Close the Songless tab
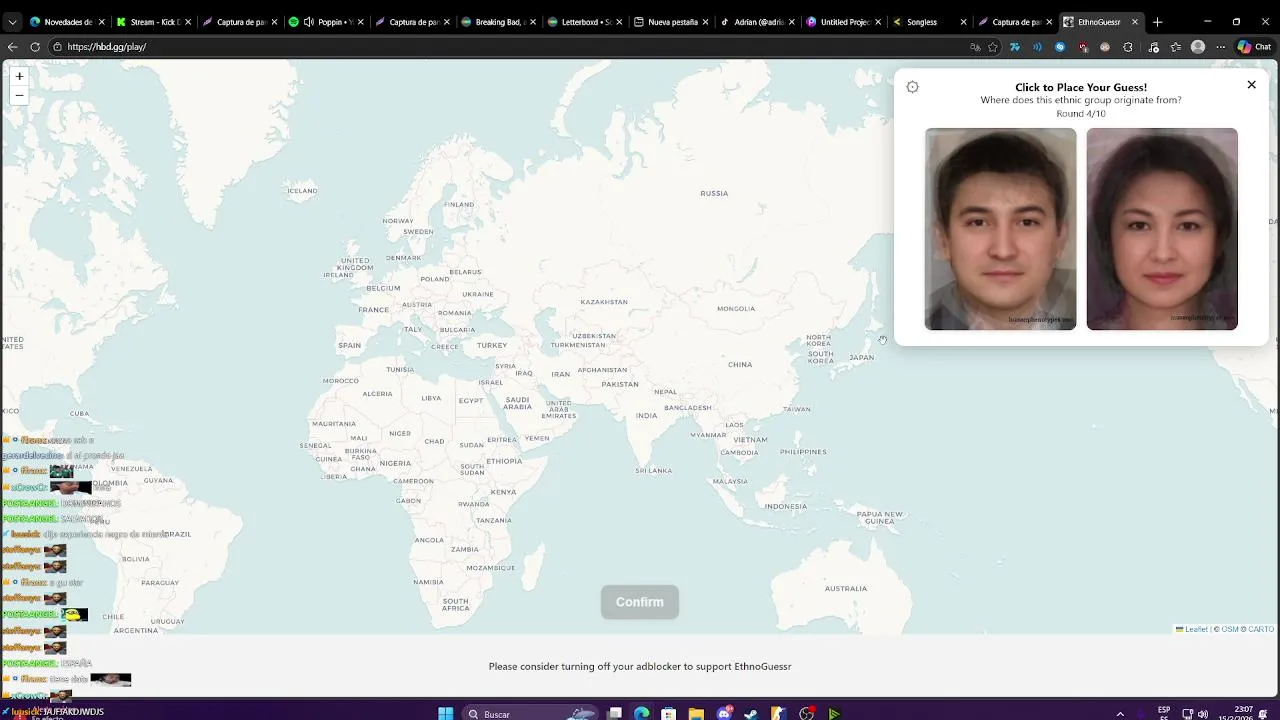Viewport: 1280px width, 720px height. coord(963,22)
